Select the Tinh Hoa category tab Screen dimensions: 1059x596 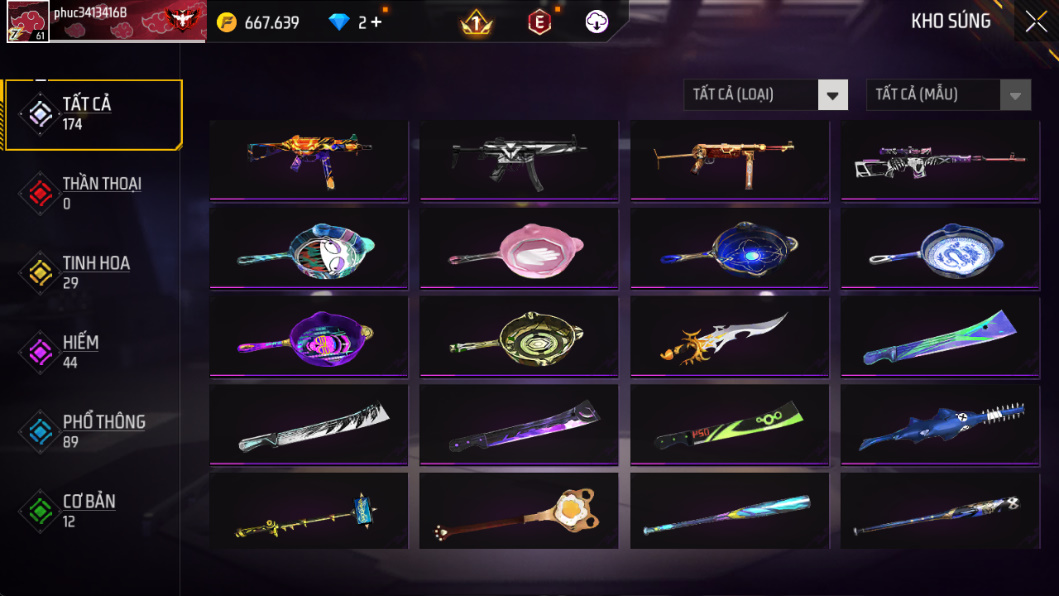(91, 272)
